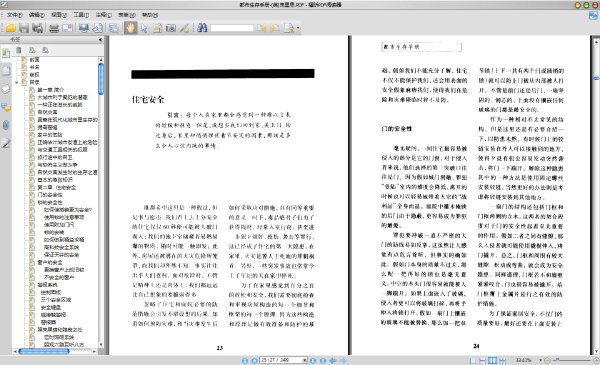Click the zoom slider at bottom right

(x=572, y=360)
